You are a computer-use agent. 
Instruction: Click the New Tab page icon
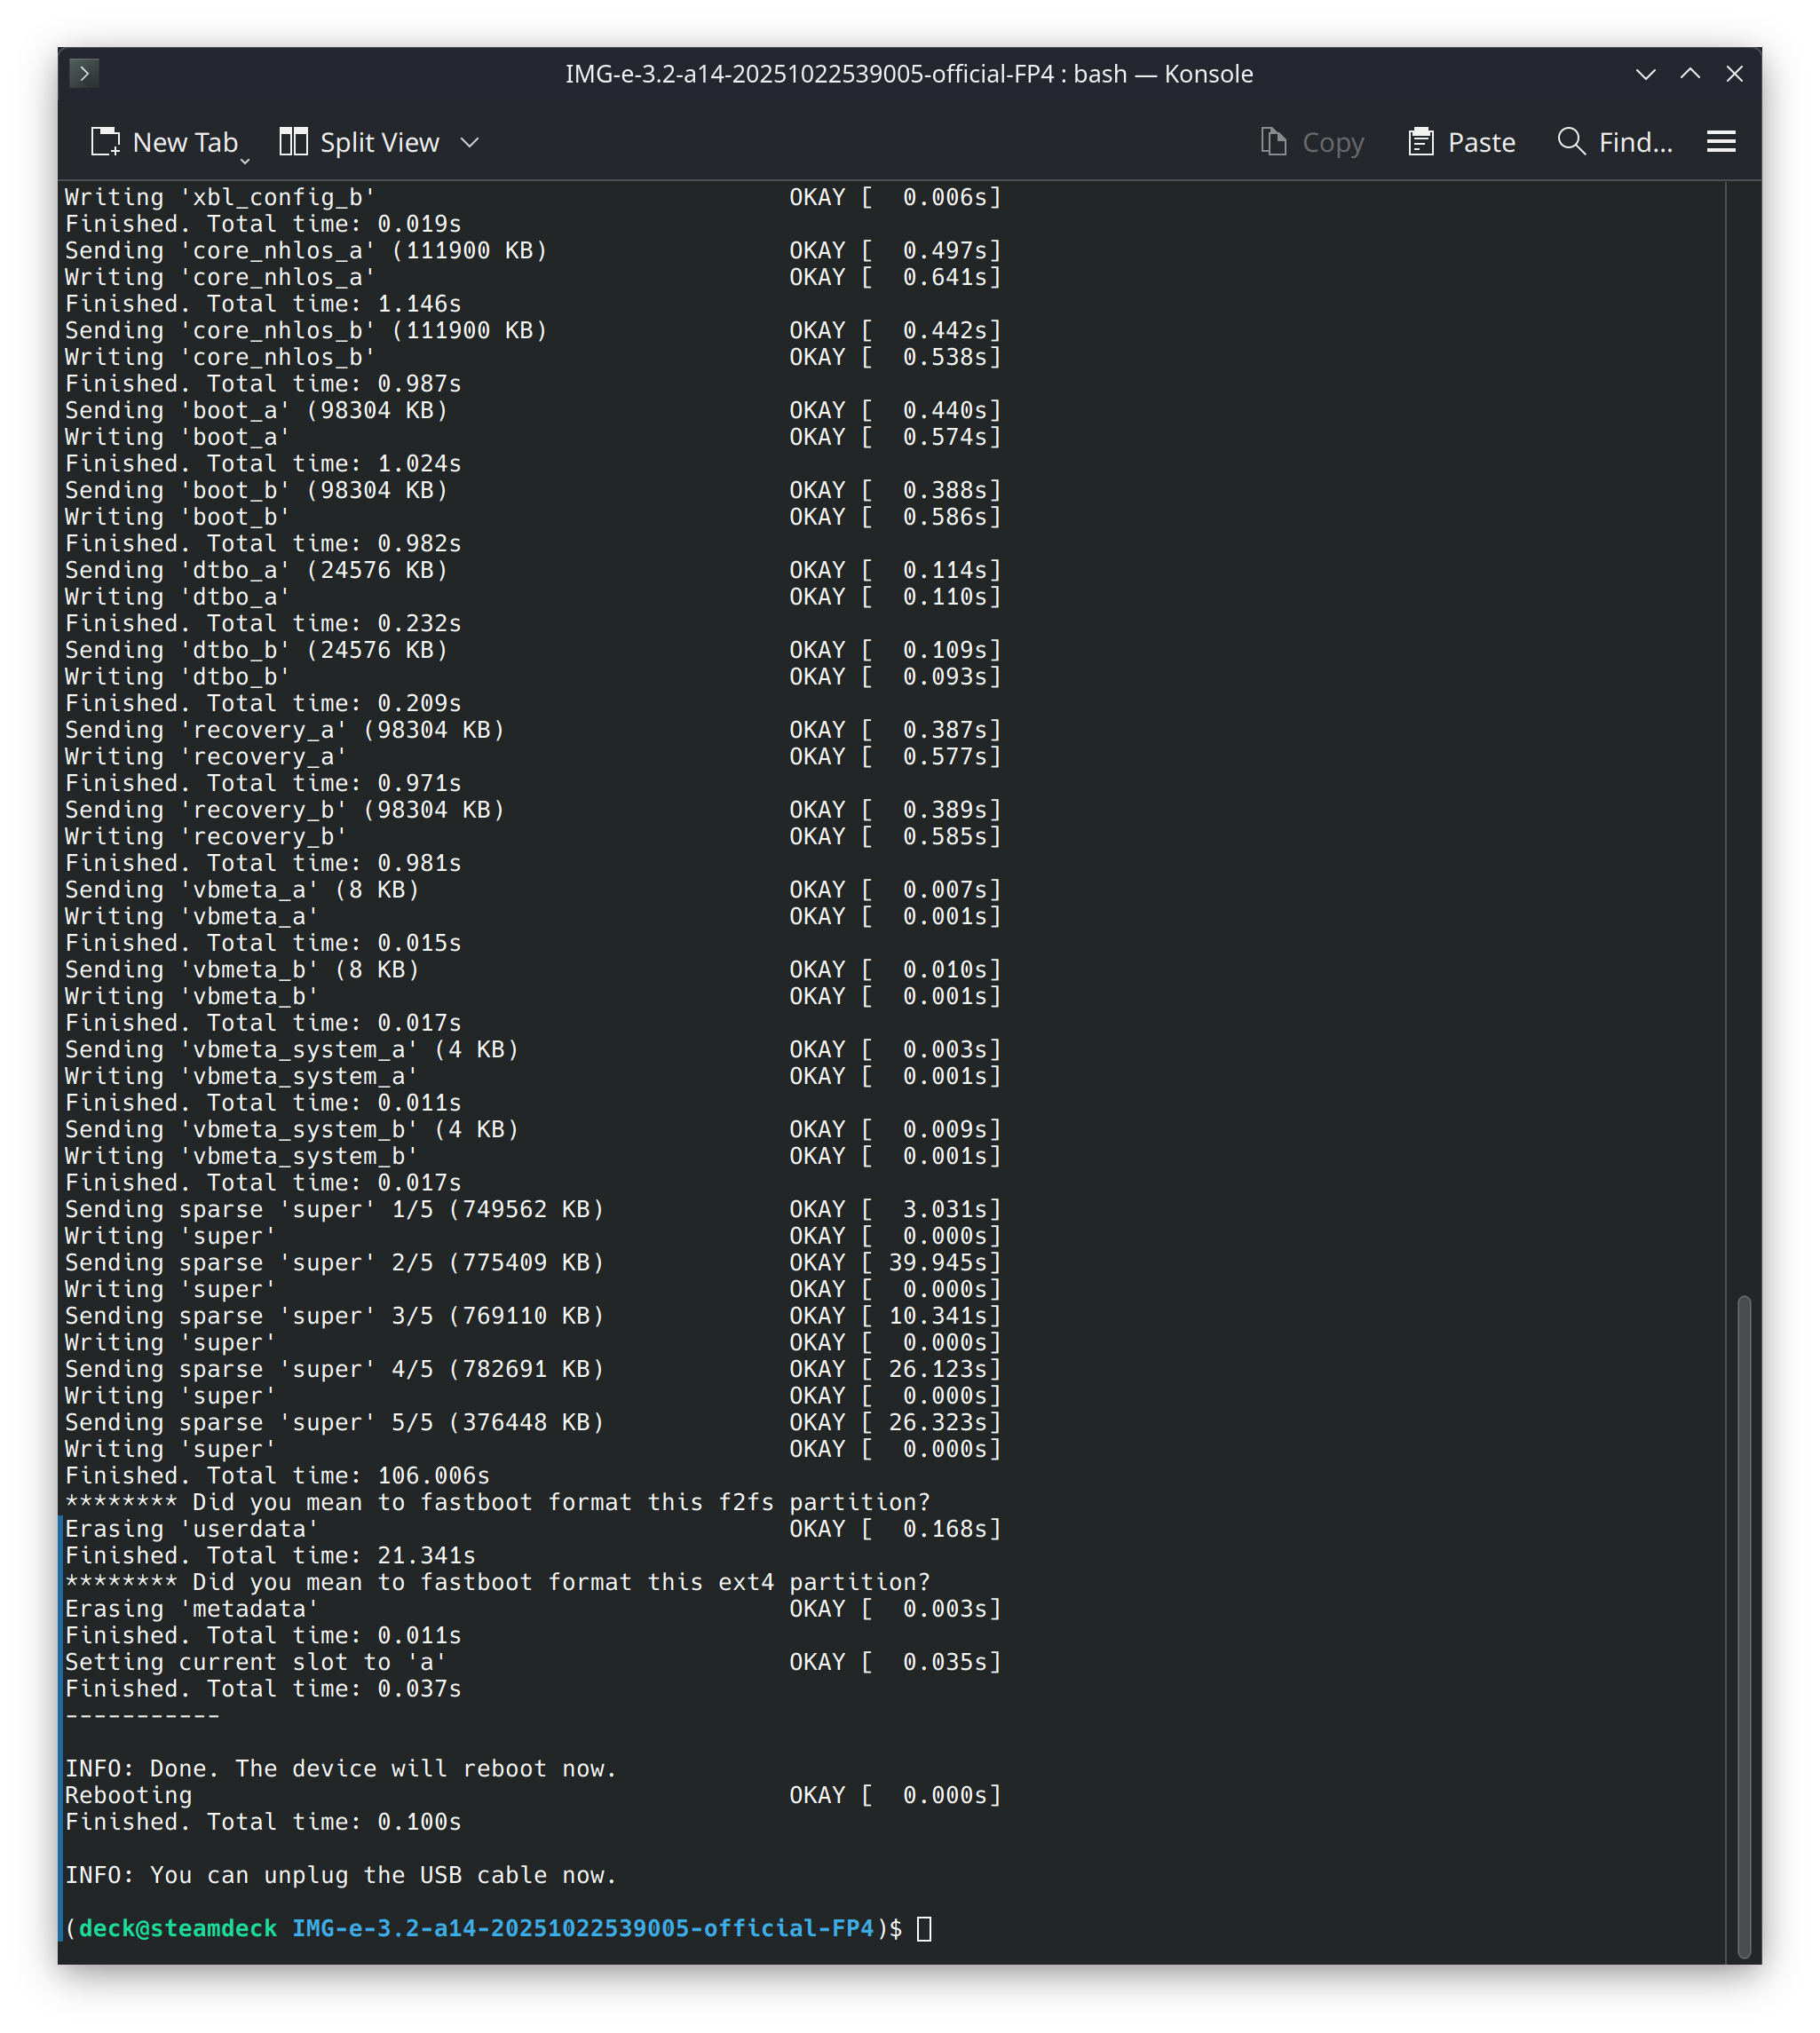[105, 142]
